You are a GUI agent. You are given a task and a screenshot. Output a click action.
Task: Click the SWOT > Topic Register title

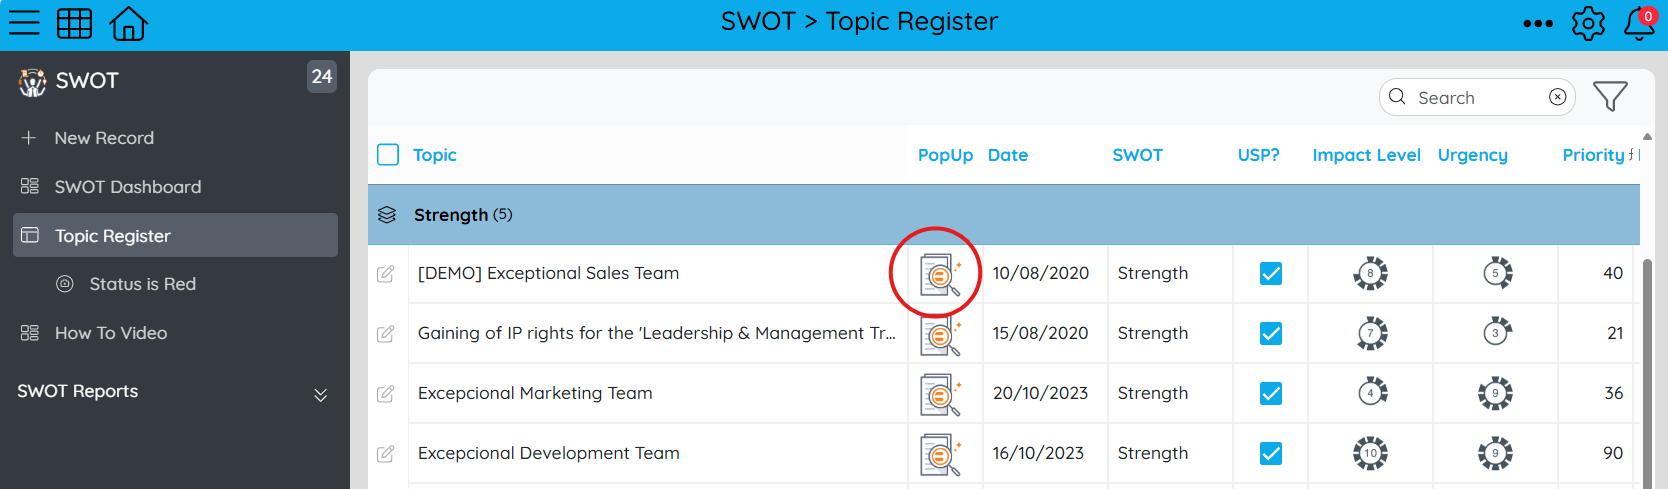859,21
